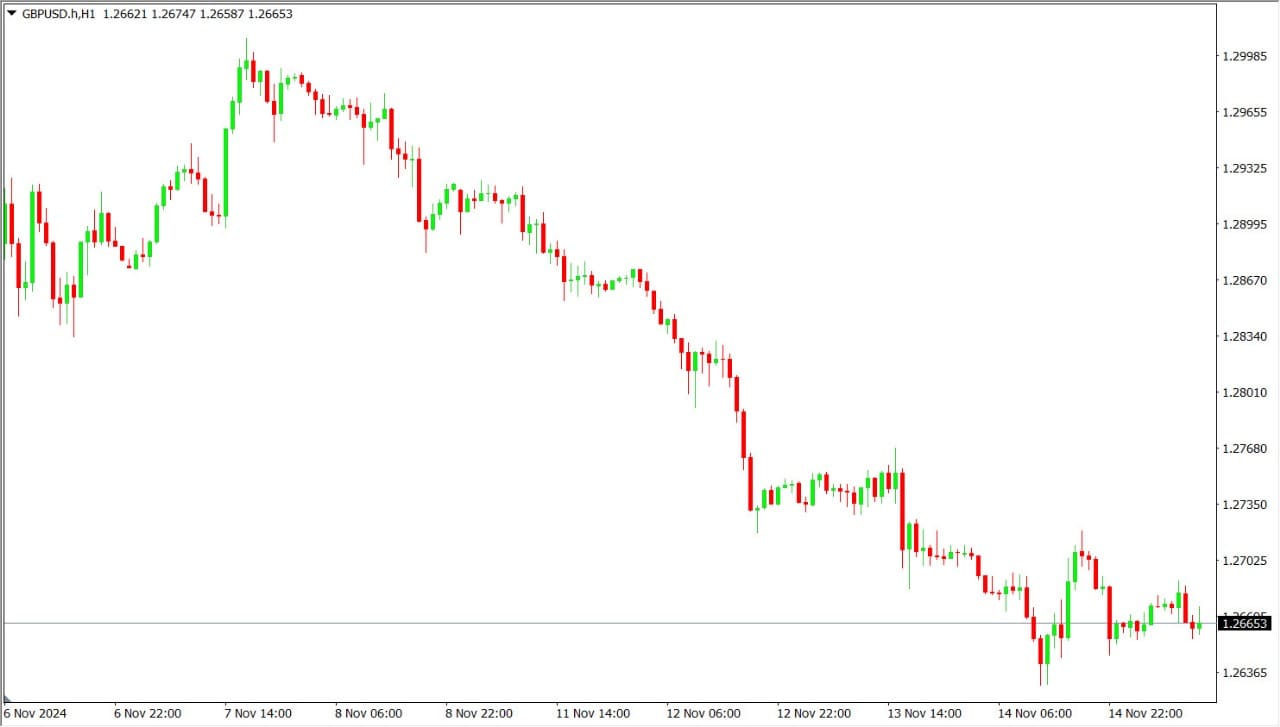
Task: Open the chart menu triangle beside GBPUSD.h
Action: tap(11, 14)
